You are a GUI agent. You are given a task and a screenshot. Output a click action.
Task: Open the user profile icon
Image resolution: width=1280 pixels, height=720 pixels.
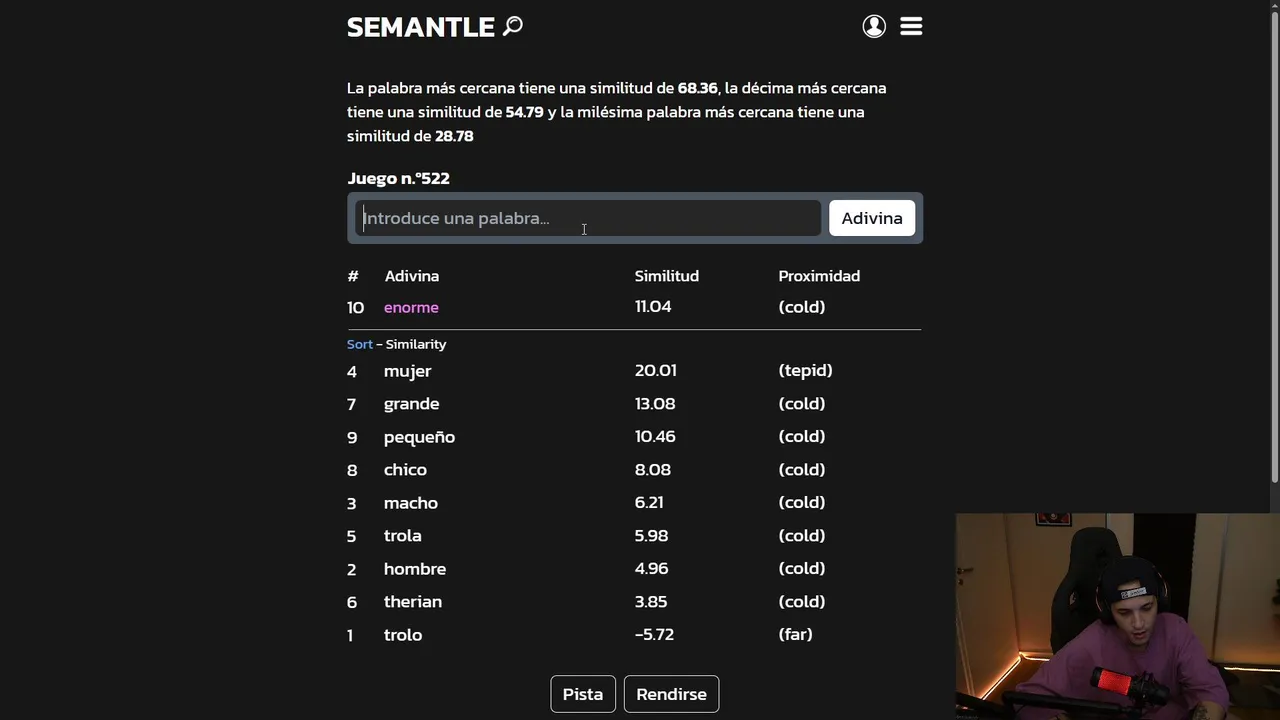point(874,27)
